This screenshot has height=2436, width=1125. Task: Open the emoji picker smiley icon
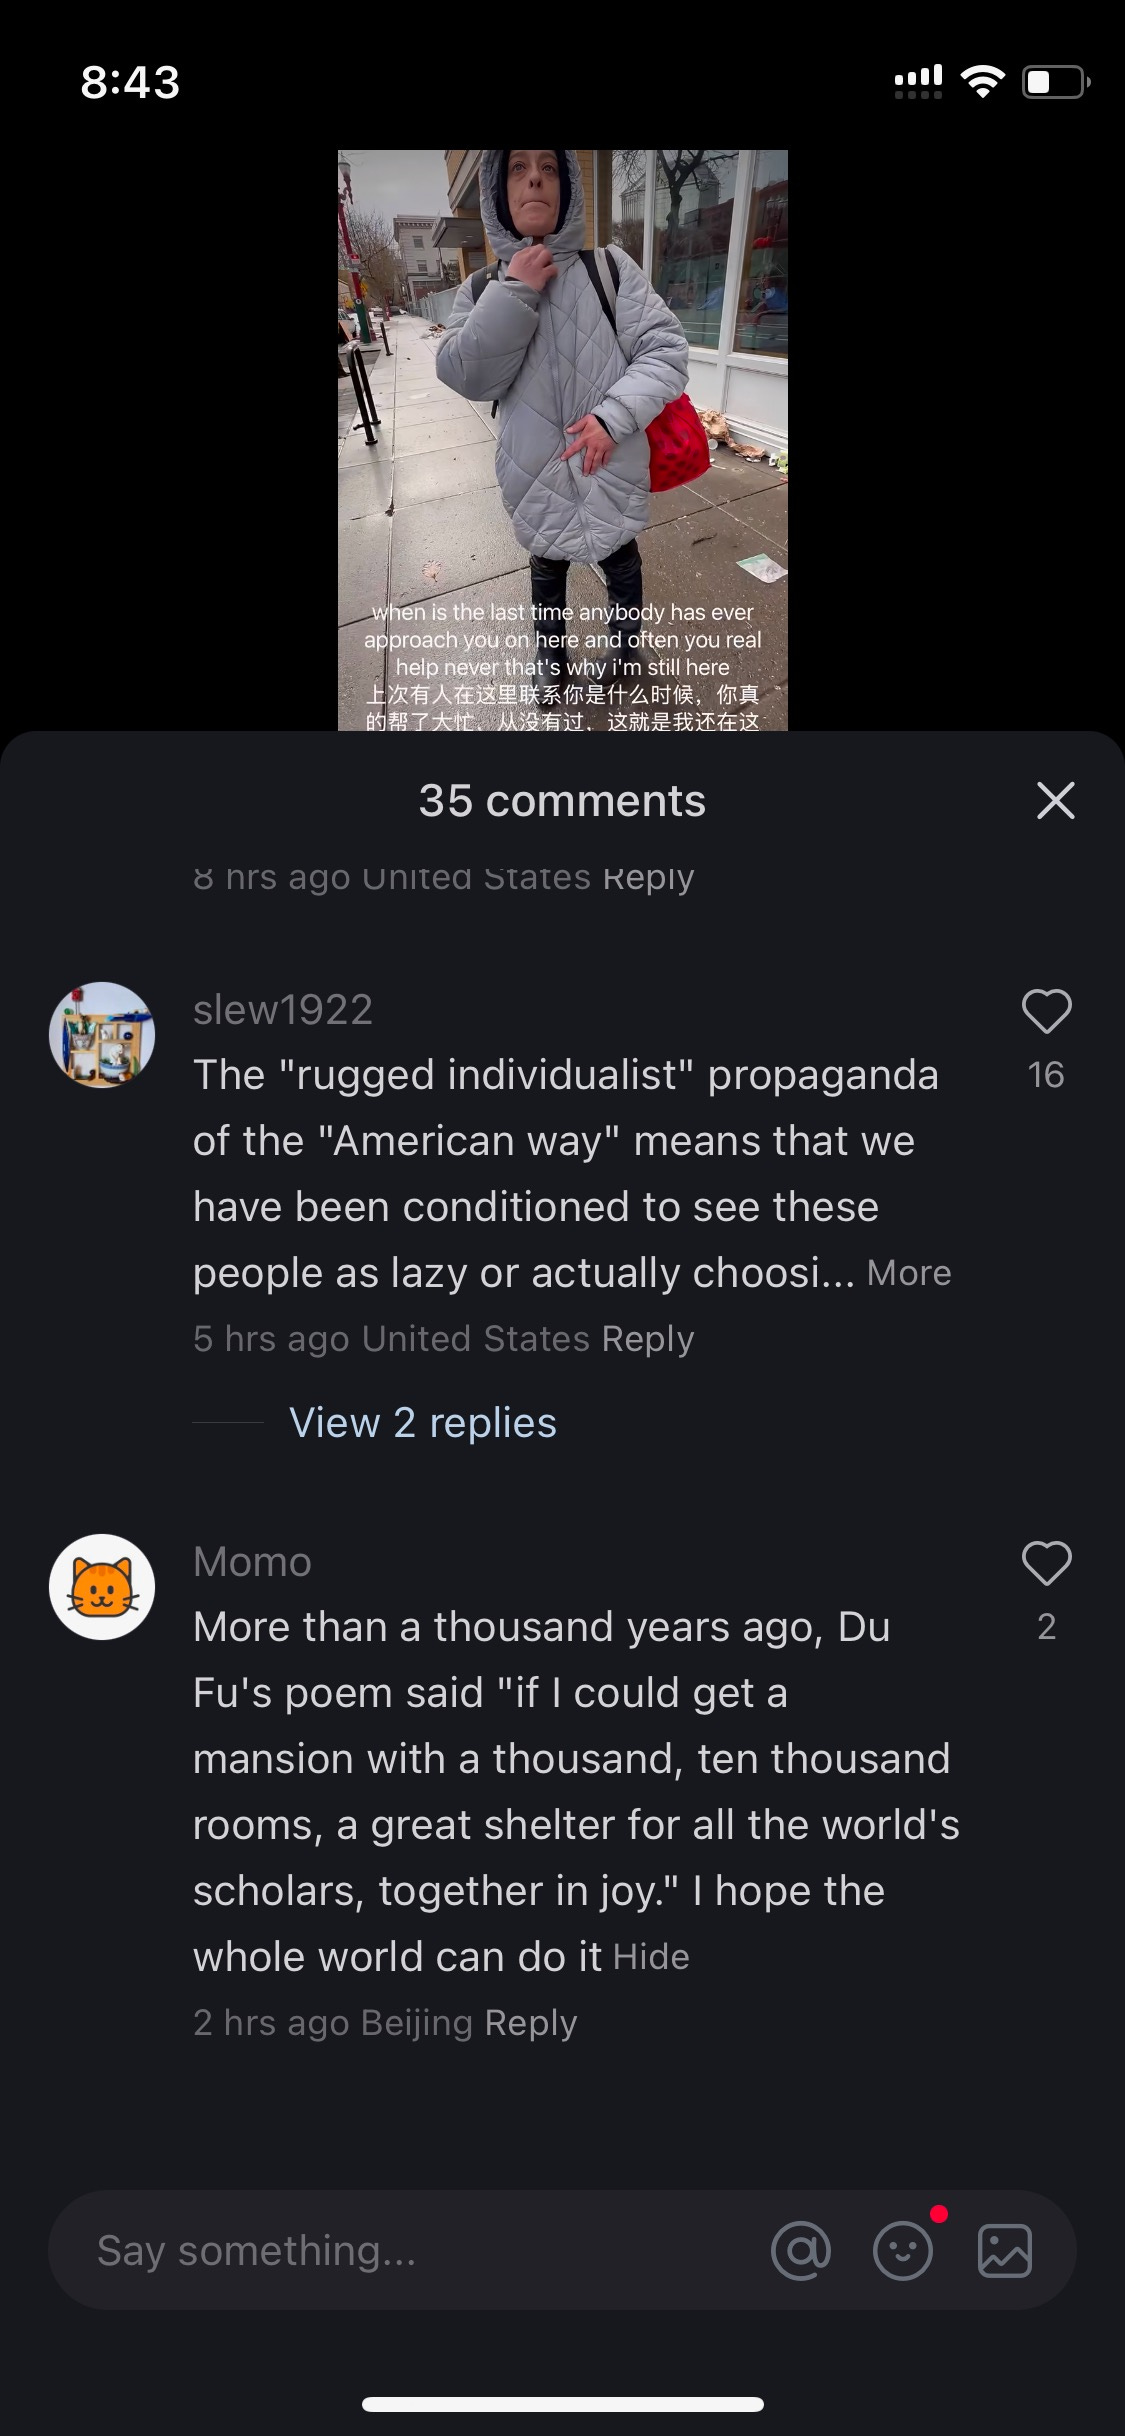tap(903, 2250)
